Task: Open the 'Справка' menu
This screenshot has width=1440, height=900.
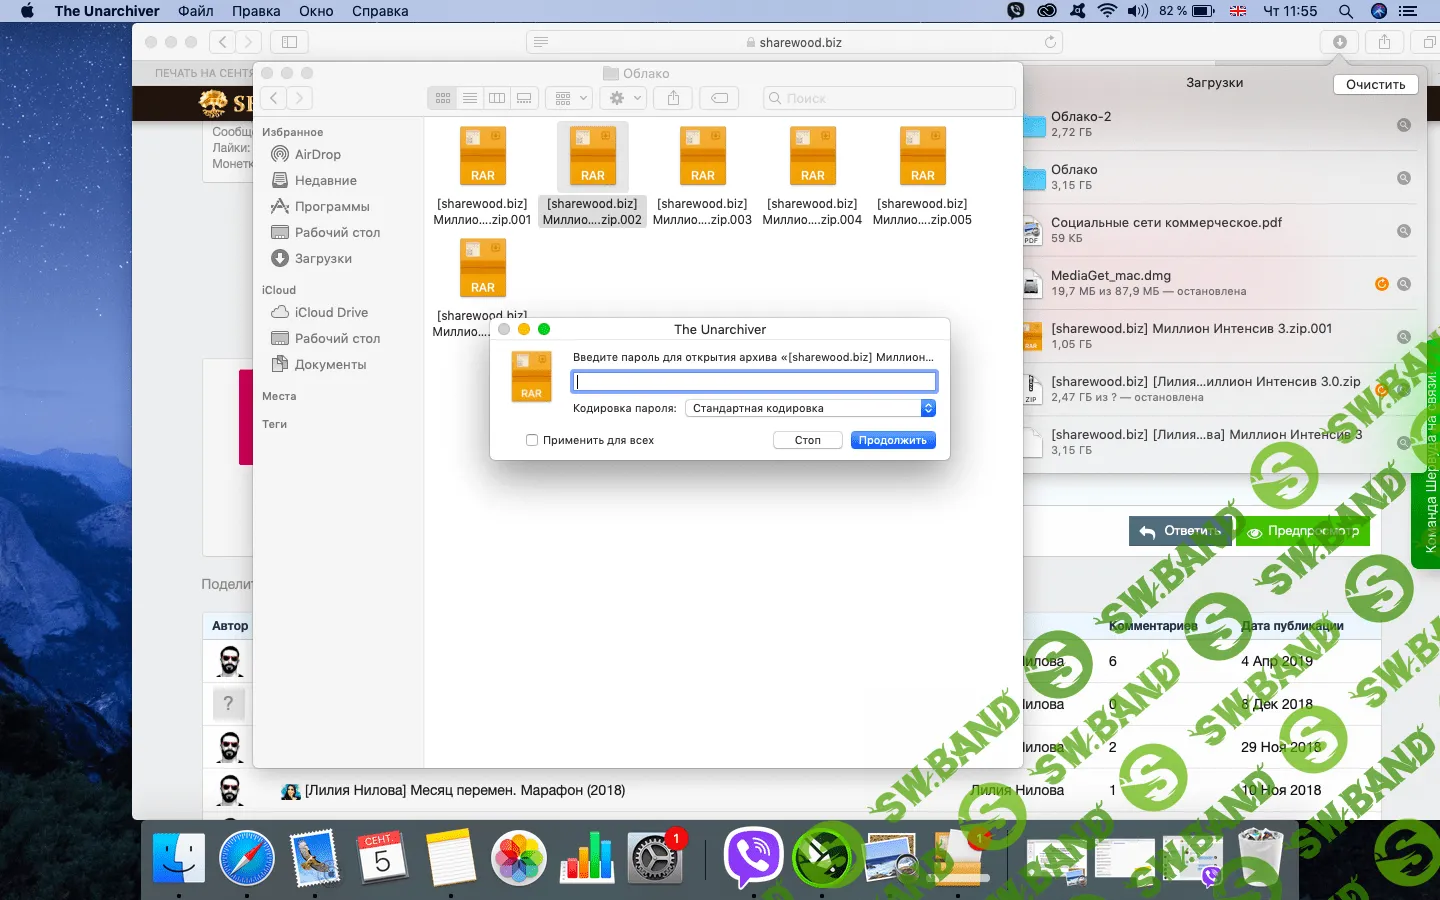Action: pyautogui.click(x=380, y=11)
